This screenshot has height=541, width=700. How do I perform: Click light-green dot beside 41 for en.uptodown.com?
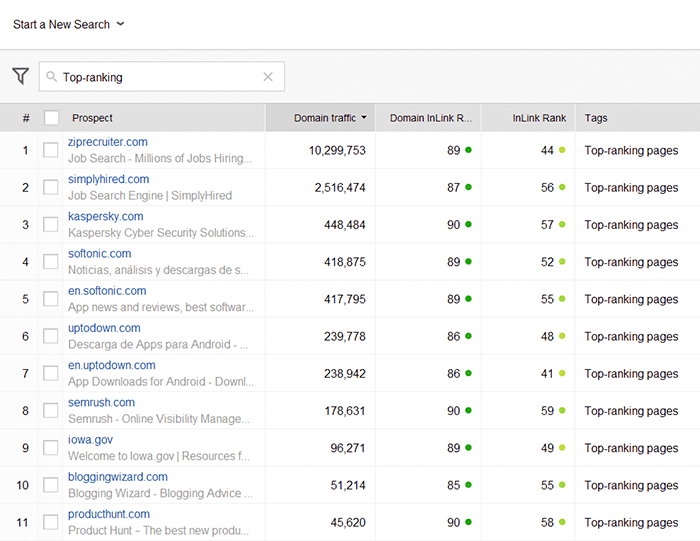[x=562, y=373]
